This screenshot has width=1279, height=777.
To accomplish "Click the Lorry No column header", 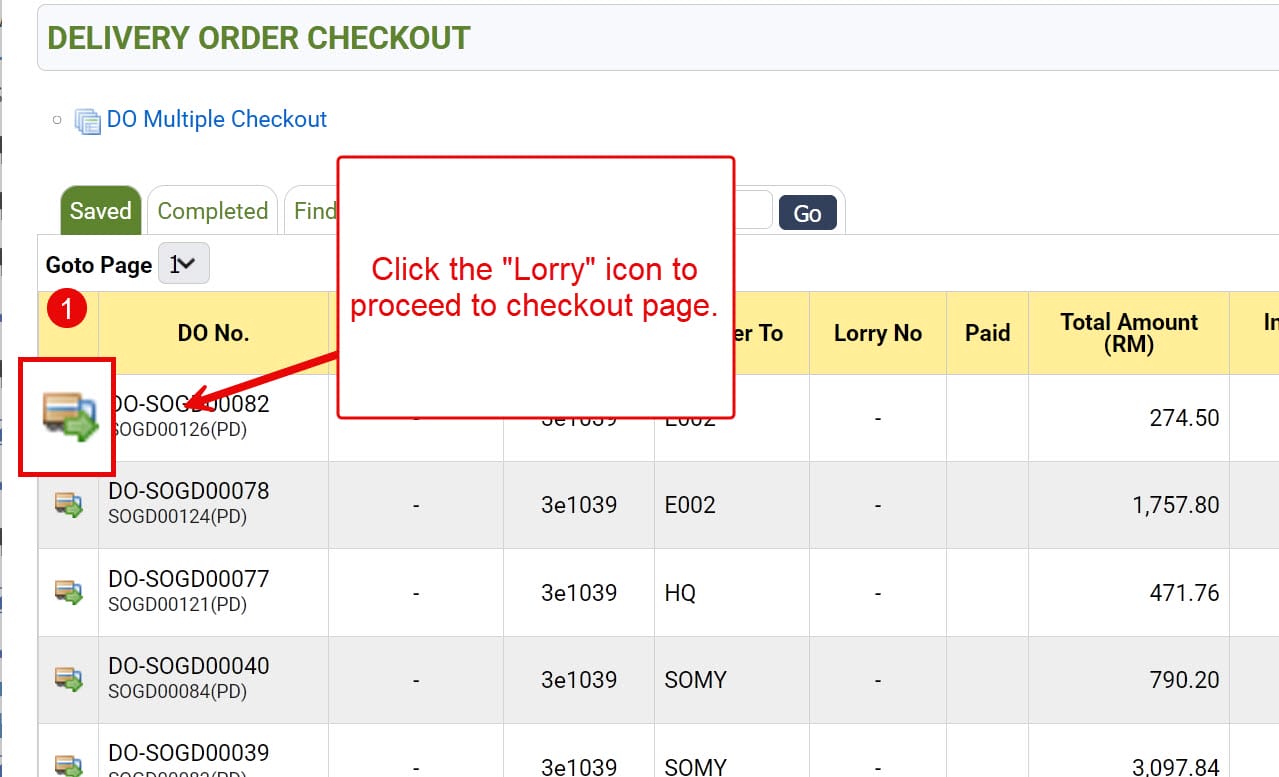I will pyautogui.click(x=877, y=333).
